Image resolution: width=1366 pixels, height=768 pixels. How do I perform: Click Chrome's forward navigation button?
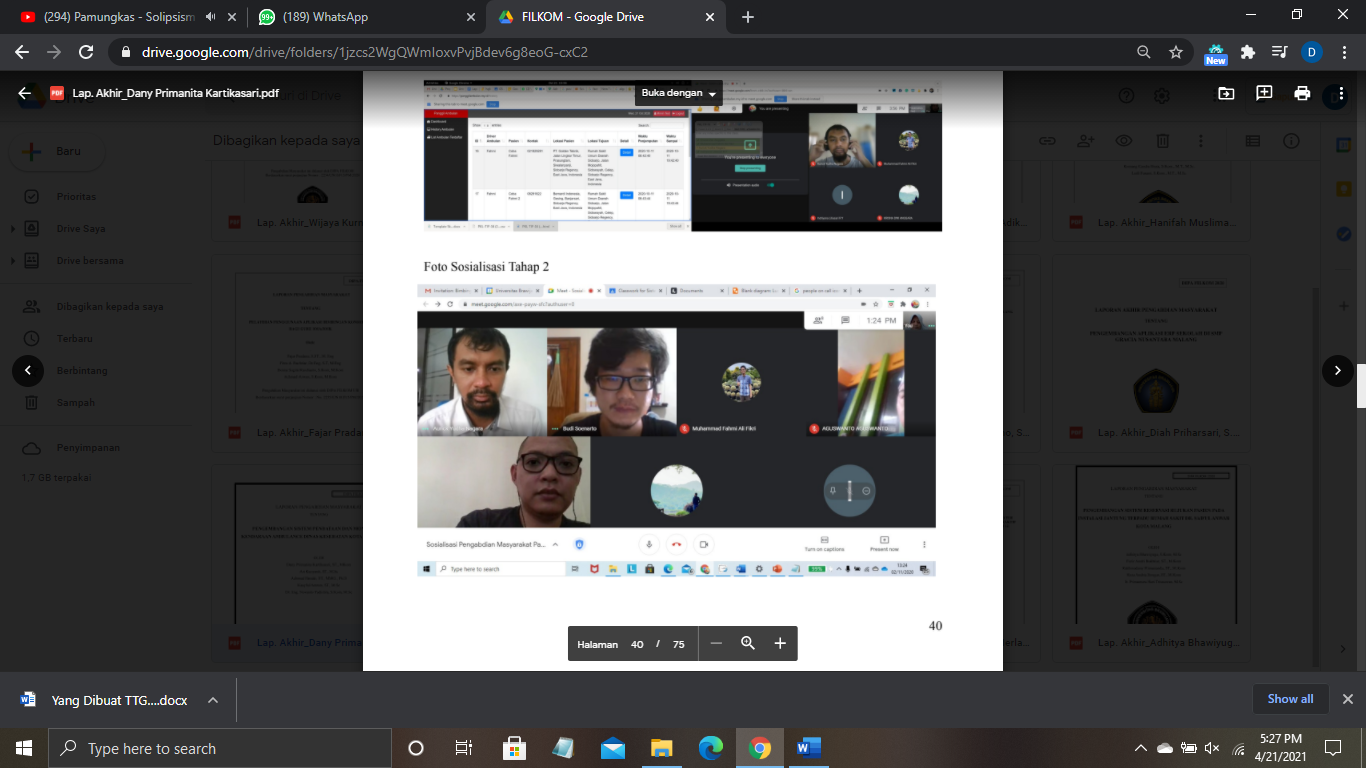pos(54,52)
